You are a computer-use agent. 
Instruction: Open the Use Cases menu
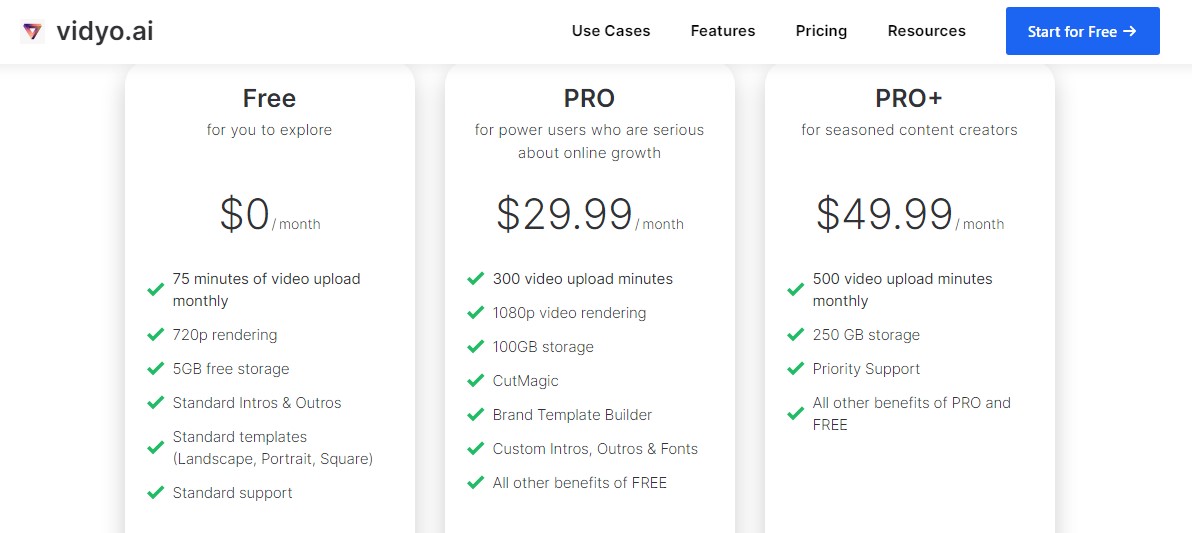(x=611, y=31)
